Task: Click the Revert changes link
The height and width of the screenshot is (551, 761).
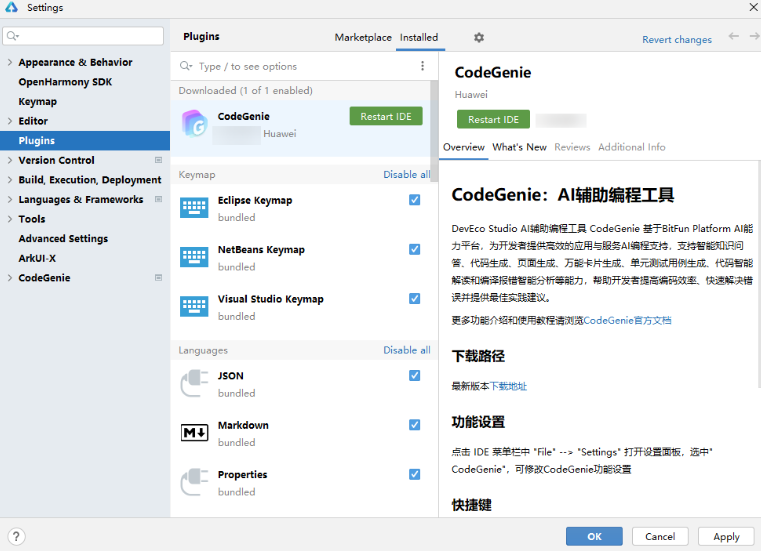Action: pos(677,39)
